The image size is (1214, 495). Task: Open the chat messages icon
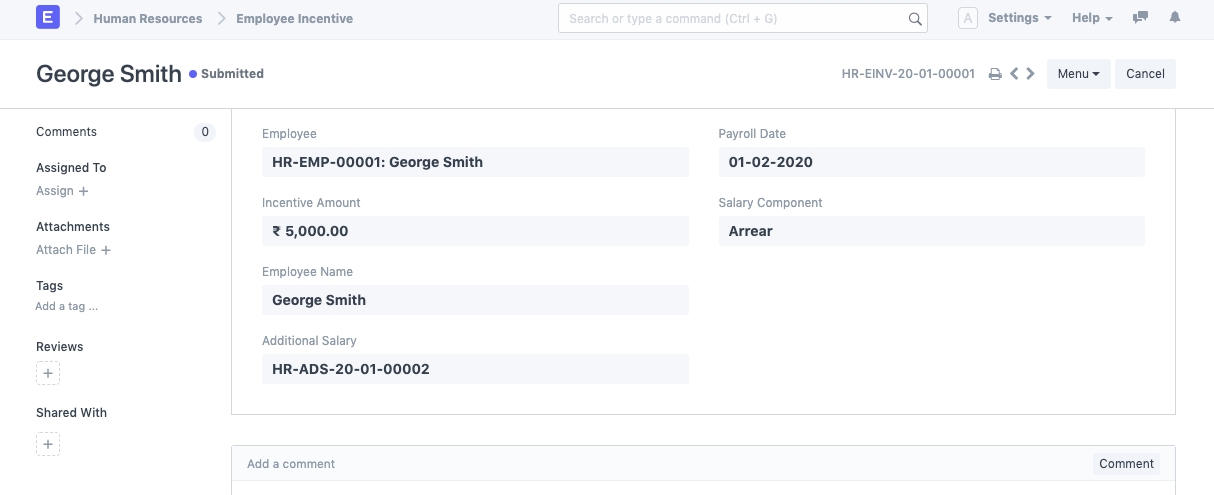(x=1140, y=18)
